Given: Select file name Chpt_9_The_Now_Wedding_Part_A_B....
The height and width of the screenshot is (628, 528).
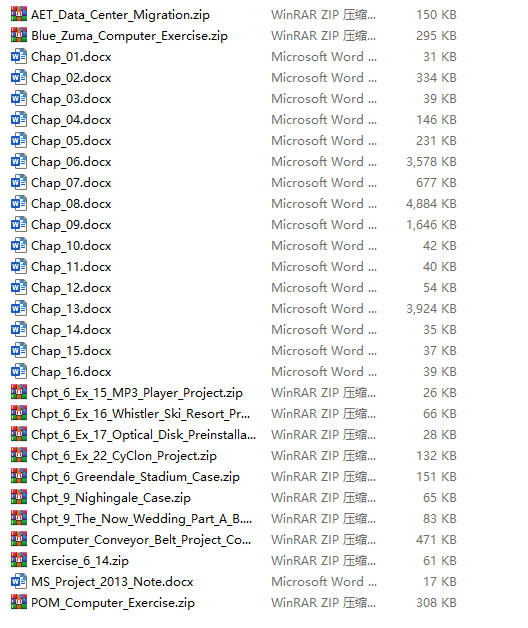Looking at the screenshot, I should click(141, 519).
